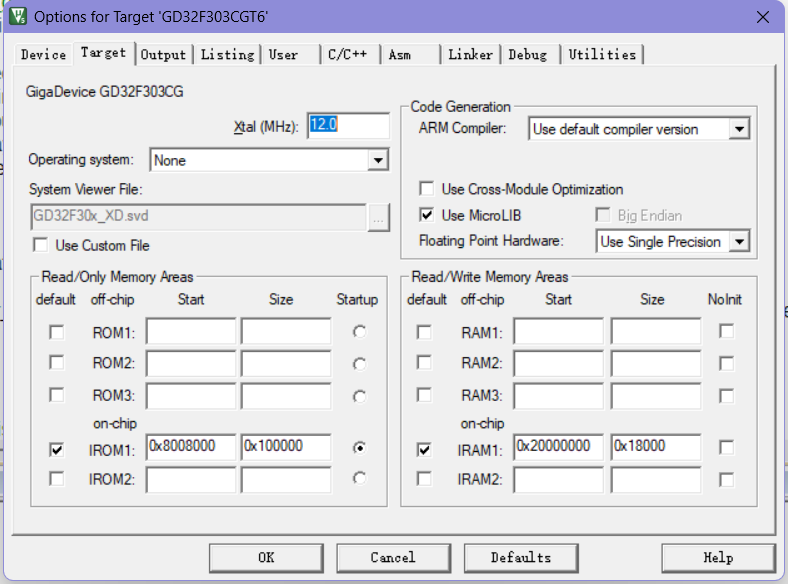Click the Keil uVision title bar icon
This screenshot has height=584, width=788.
(18, 17)
